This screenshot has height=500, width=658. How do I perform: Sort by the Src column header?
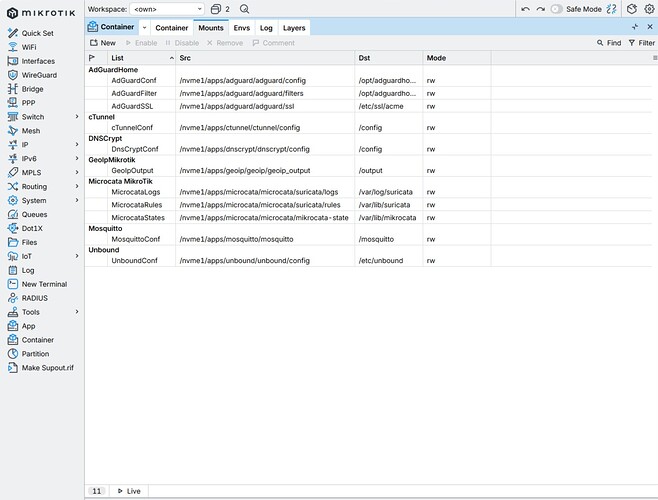click(x=265, y=58)
